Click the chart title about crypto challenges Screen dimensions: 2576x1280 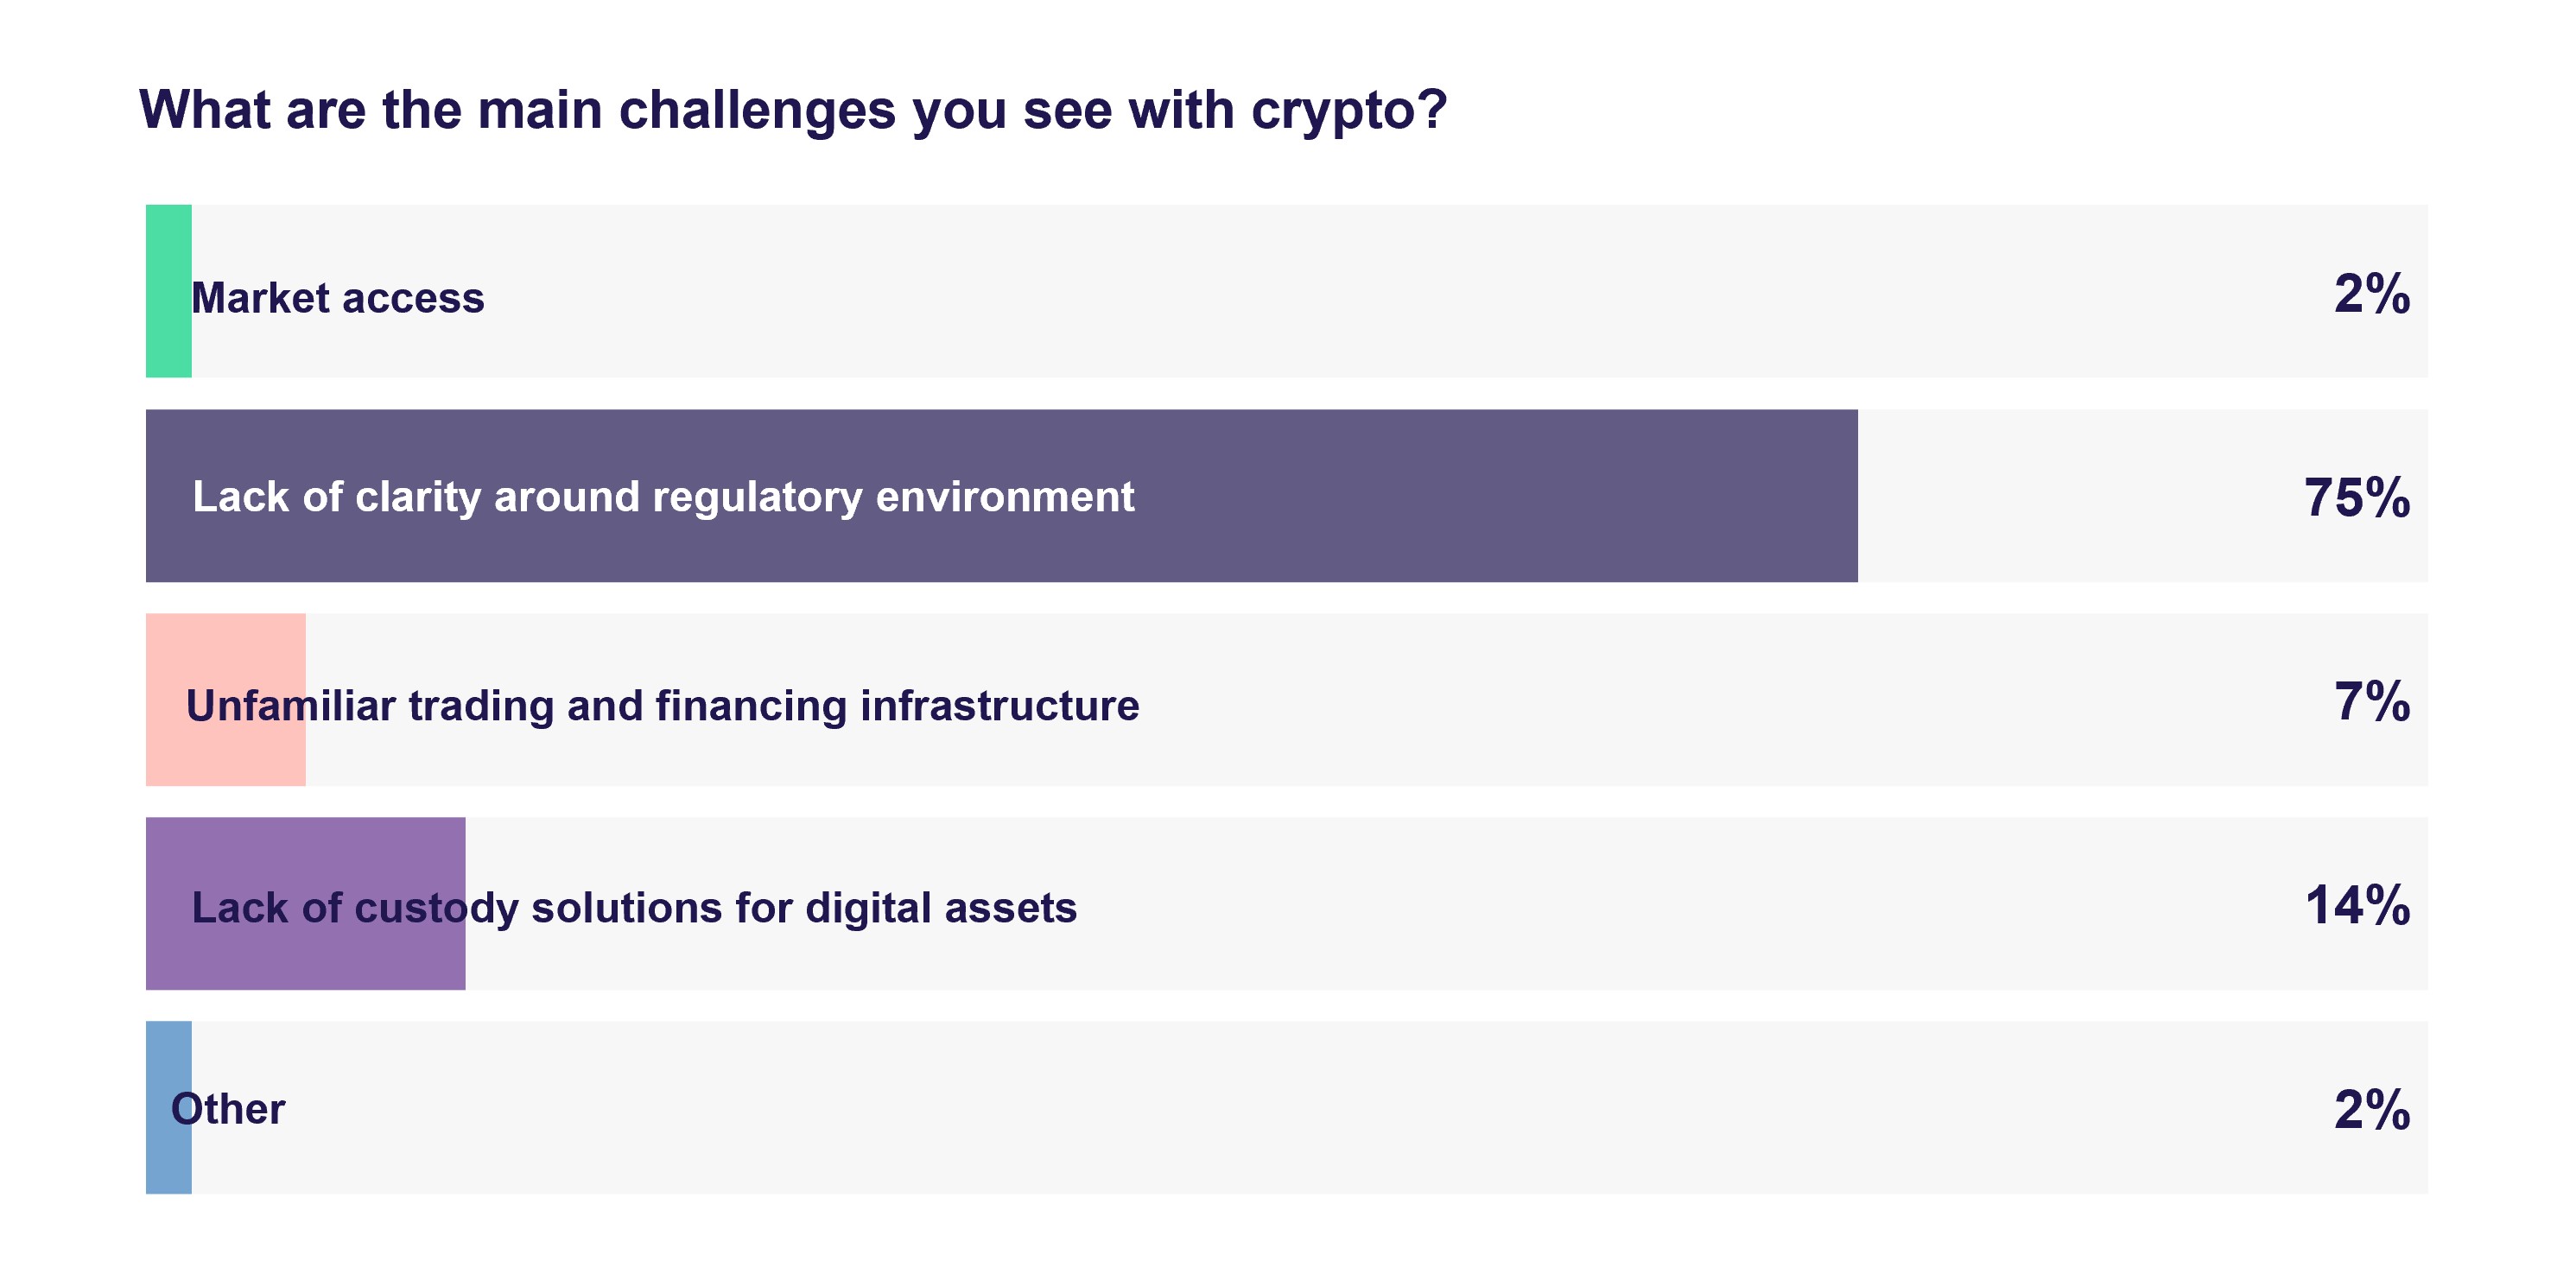click(x=792, y=109)
